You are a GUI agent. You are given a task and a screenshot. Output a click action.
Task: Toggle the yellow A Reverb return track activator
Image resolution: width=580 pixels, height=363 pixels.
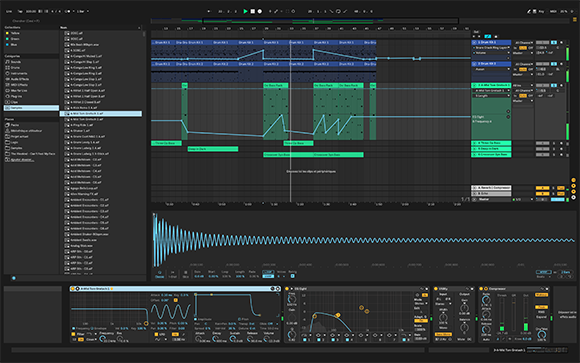coord(542,188)
